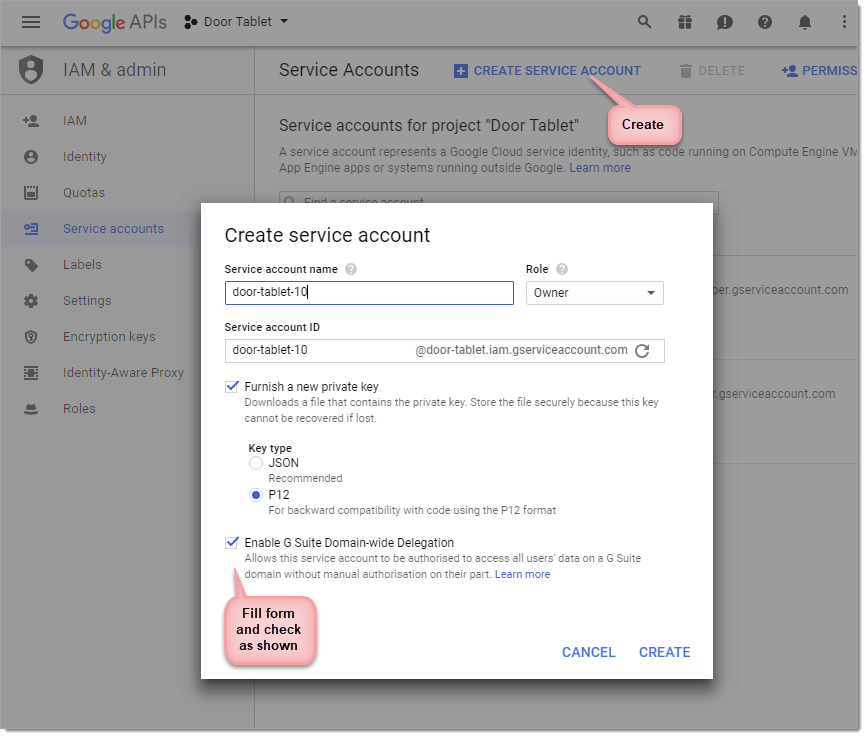This screenshot has height=737, width=866.
Task: Click help icon next to Role
Action: pos(562,270)
